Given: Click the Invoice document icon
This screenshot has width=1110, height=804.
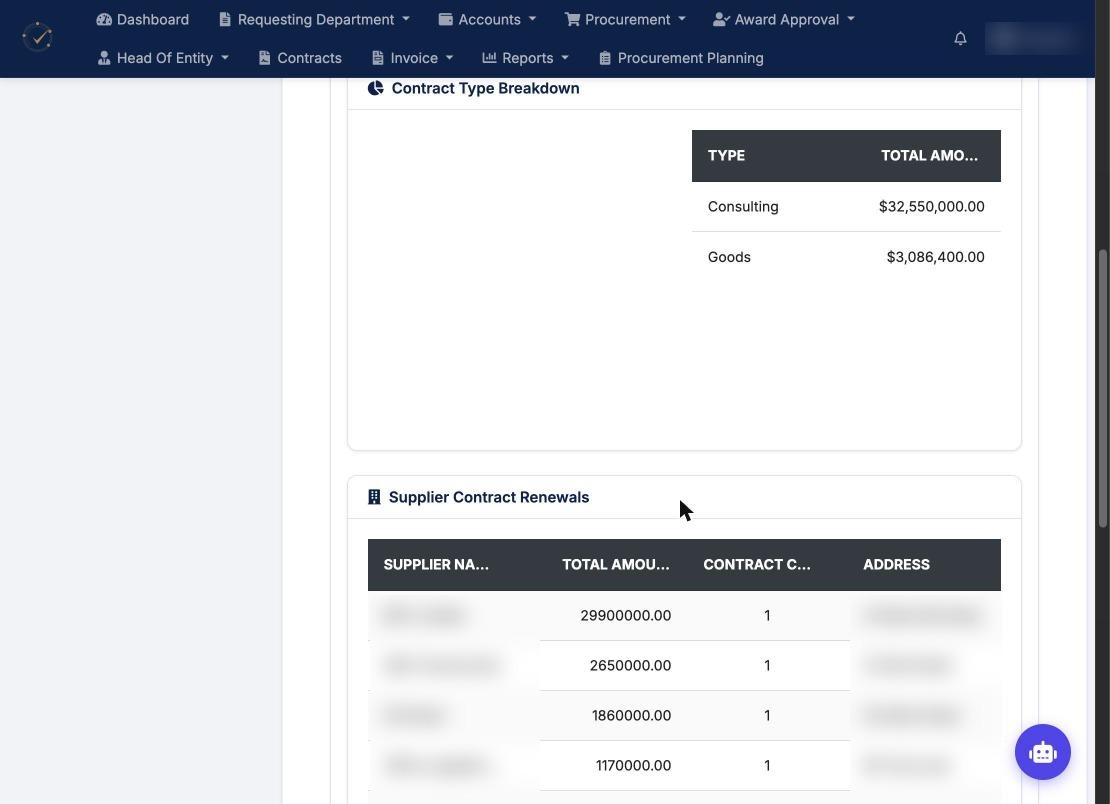Looking at the screenshot, I should pyautogui.click(x=378, y=58).
